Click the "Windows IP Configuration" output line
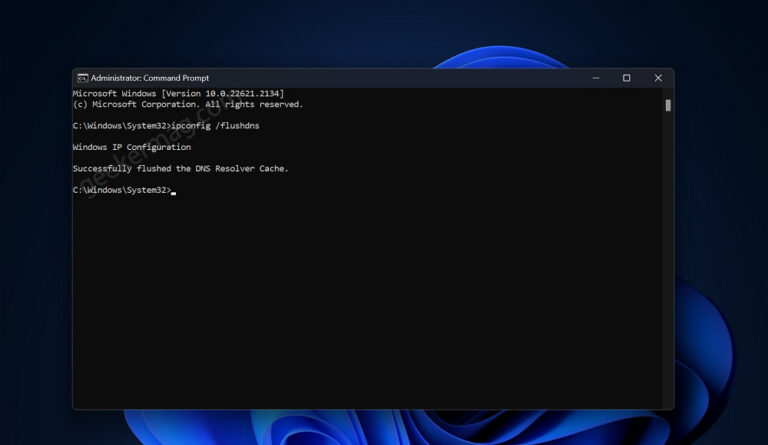The width and height of the screenshot is (768, 445). click(132, 147)
